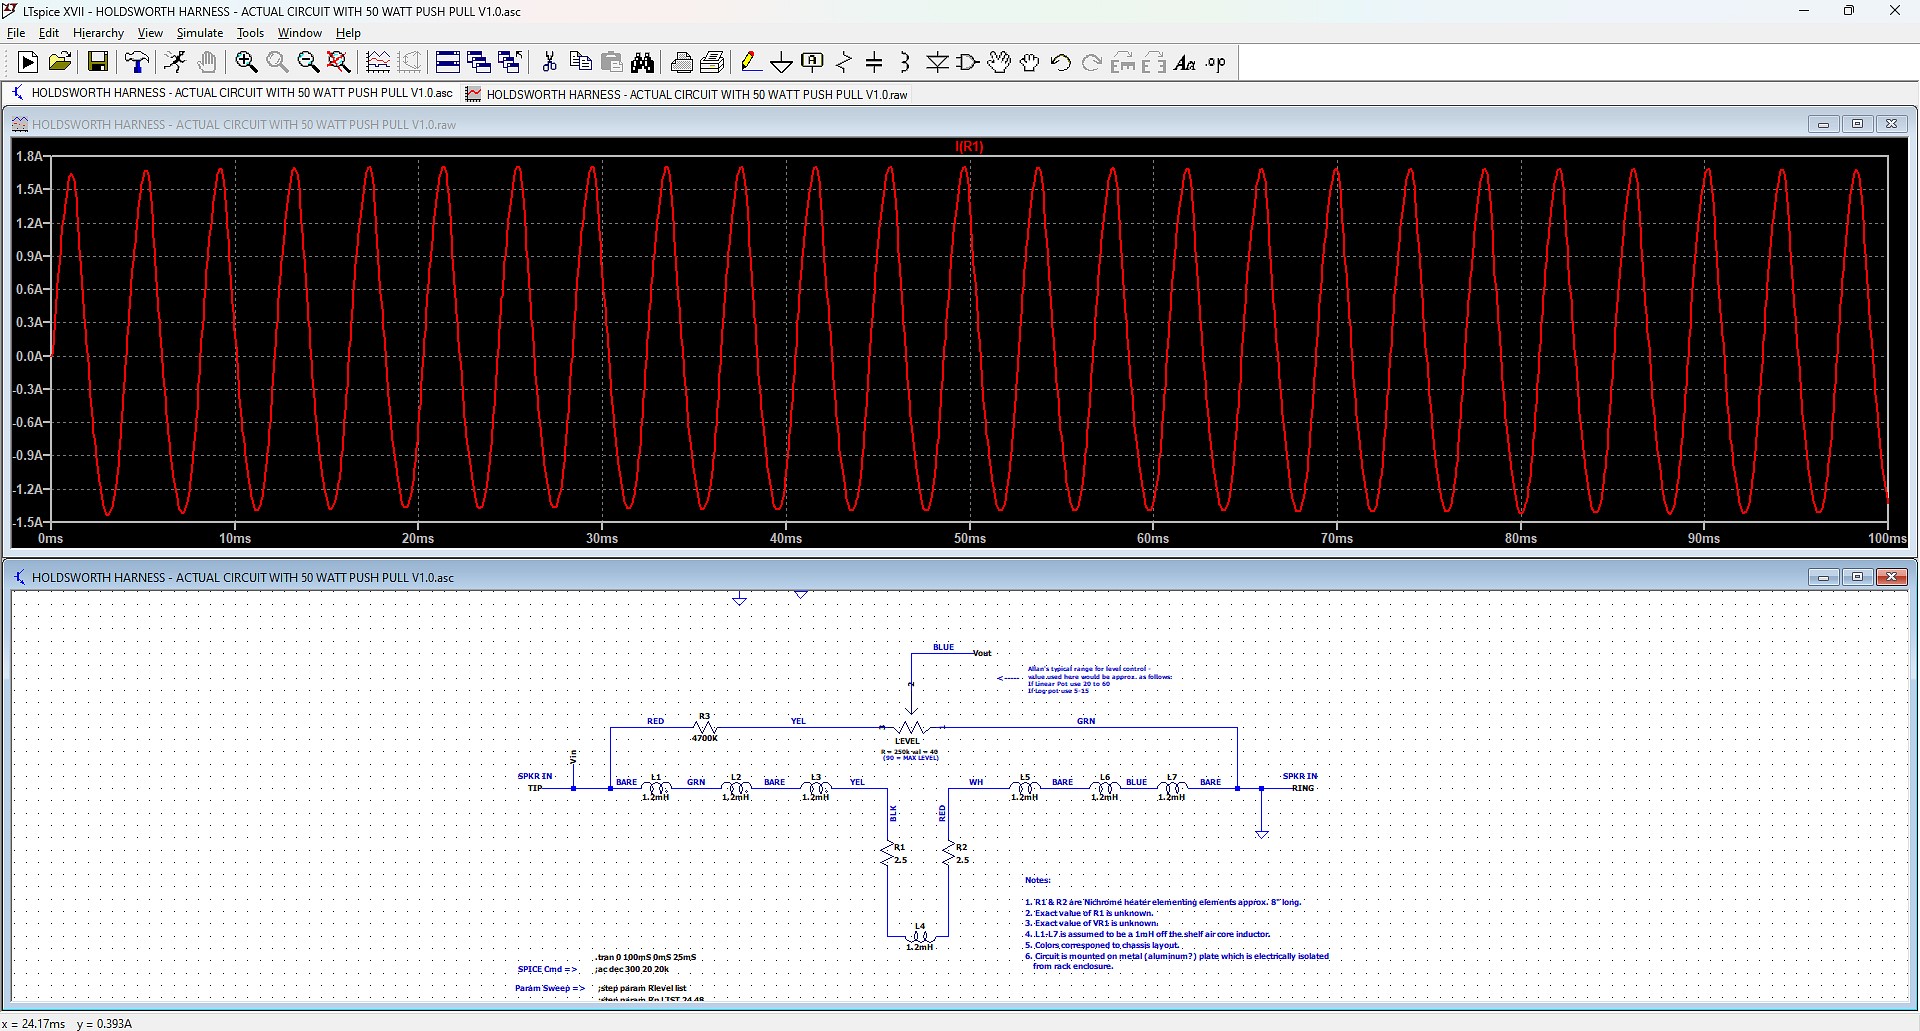
Task: Open the Hierarchy menu
Action: [98, 33]
